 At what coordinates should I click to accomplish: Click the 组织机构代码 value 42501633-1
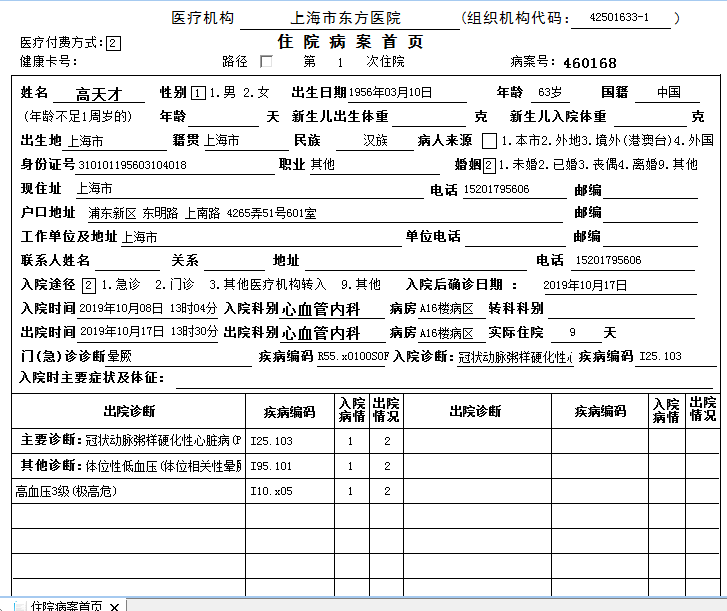pyautogui.click(x=620, y=19)
